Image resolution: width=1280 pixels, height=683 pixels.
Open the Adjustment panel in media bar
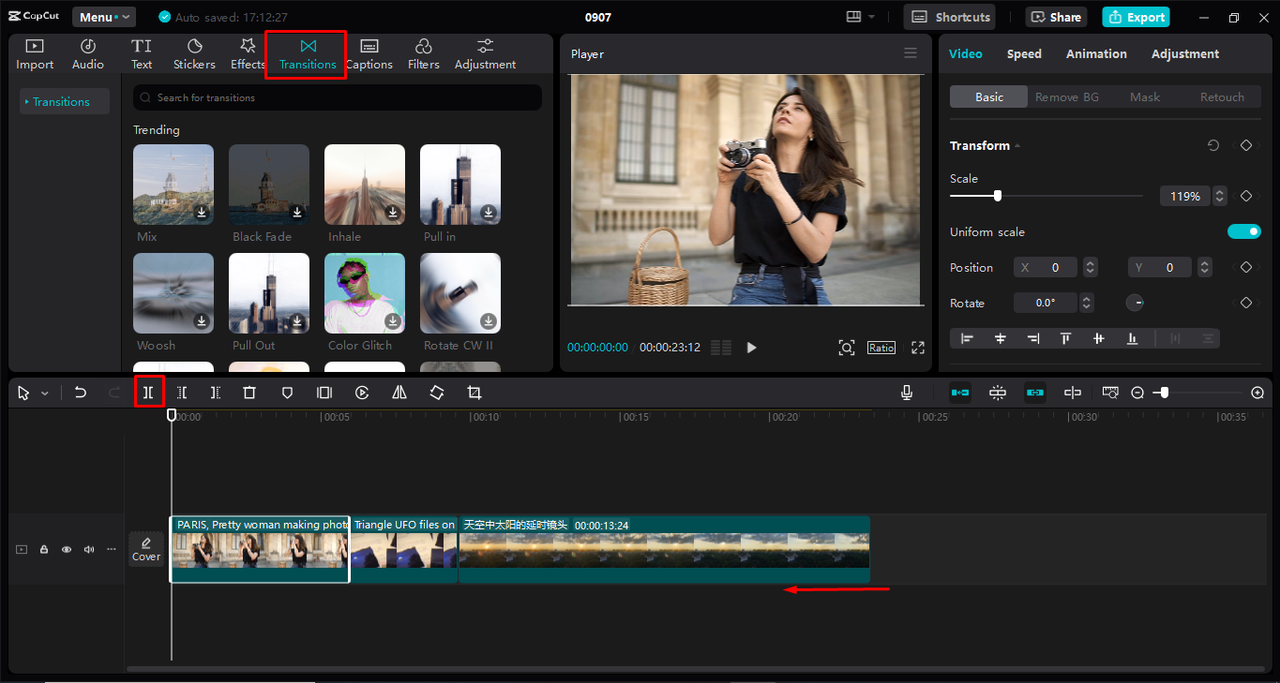(x=485, y=54)
